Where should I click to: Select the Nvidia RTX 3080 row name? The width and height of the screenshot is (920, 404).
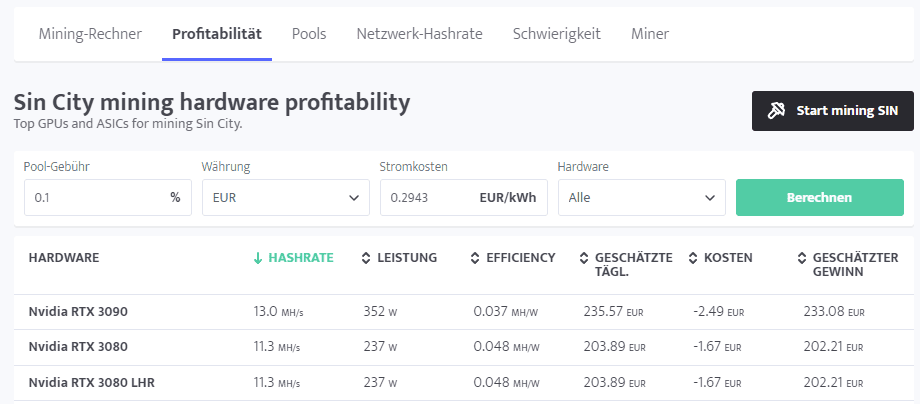[x=78, y=347]
